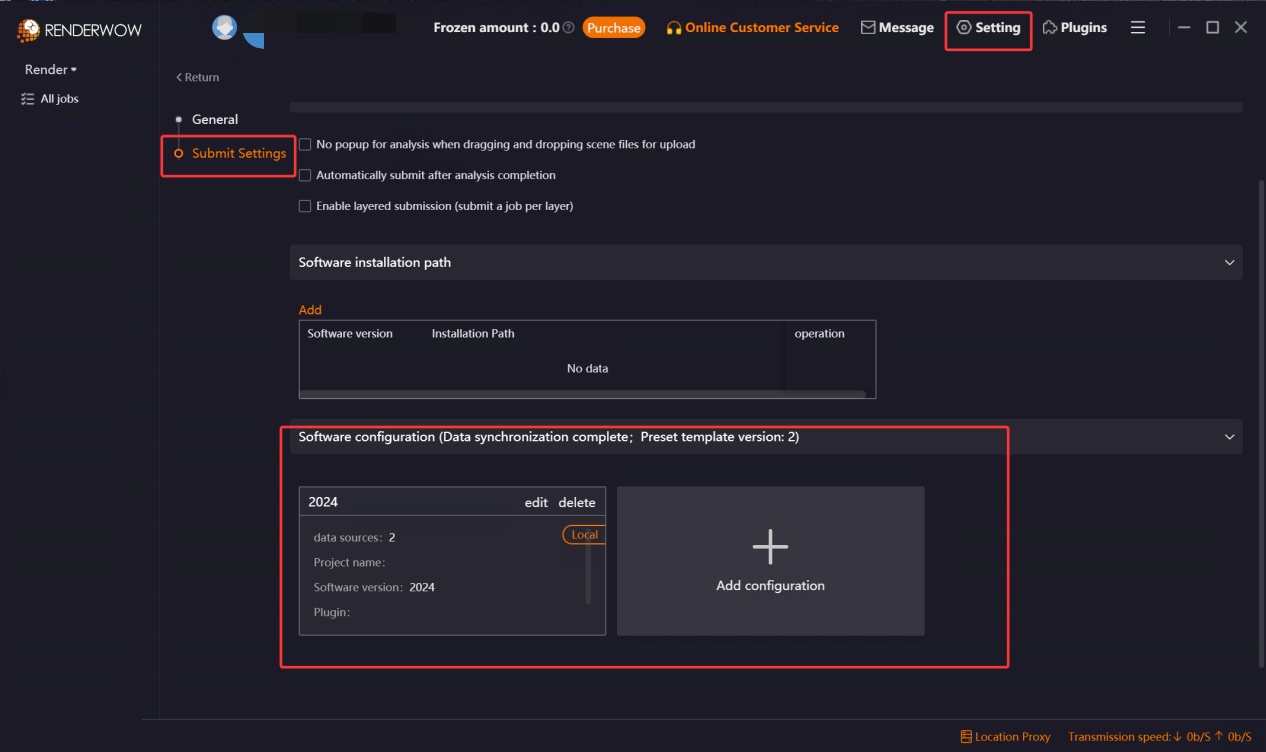Screen dimensions: 1266x752
Task: Select the General settings section
Action: tap(214, 119)
